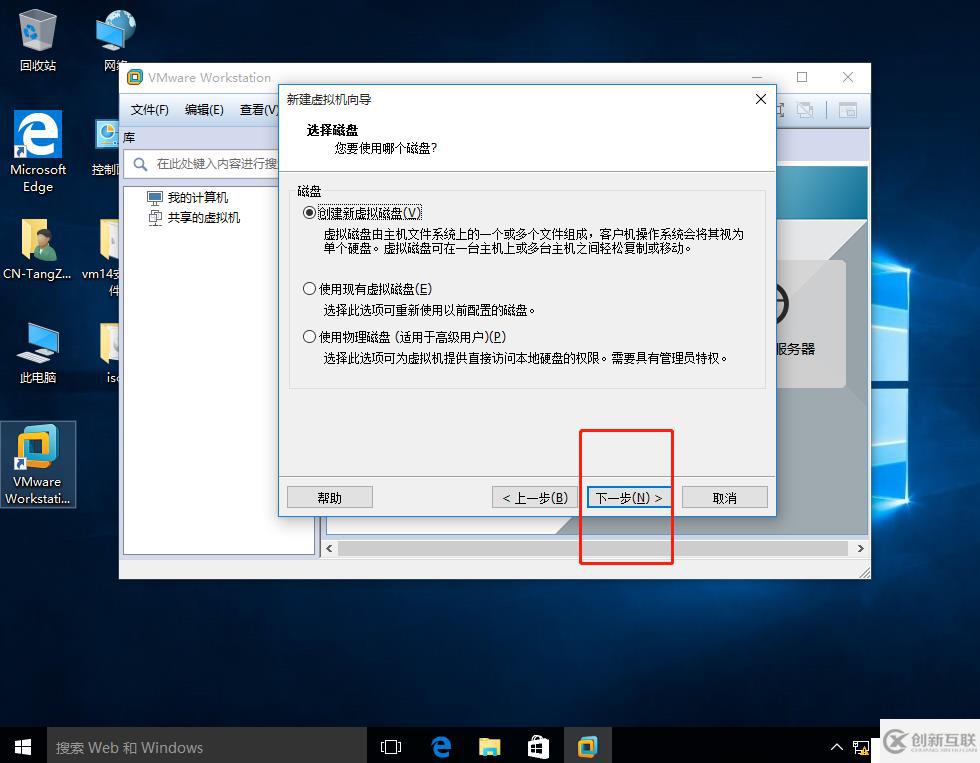Click the VMware Workstation desktop shortcut

coord(38,462)
